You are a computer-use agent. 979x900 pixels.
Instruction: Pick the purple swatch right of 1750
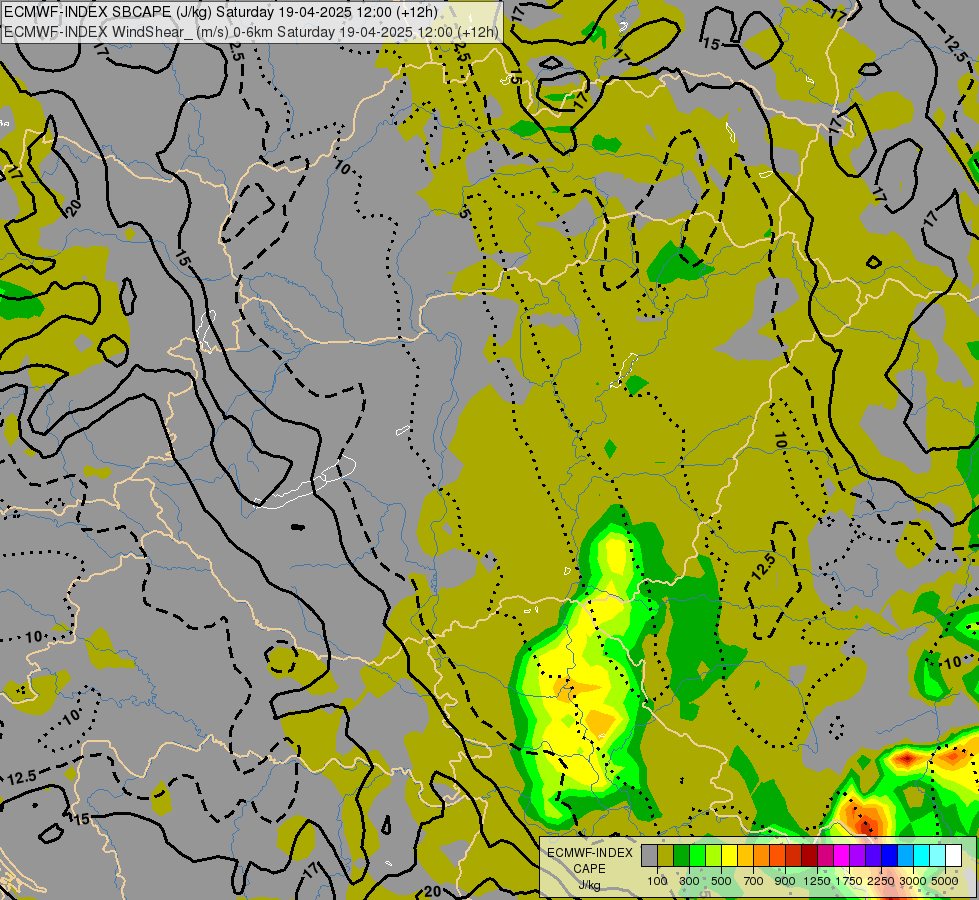[x=858, y=856]
